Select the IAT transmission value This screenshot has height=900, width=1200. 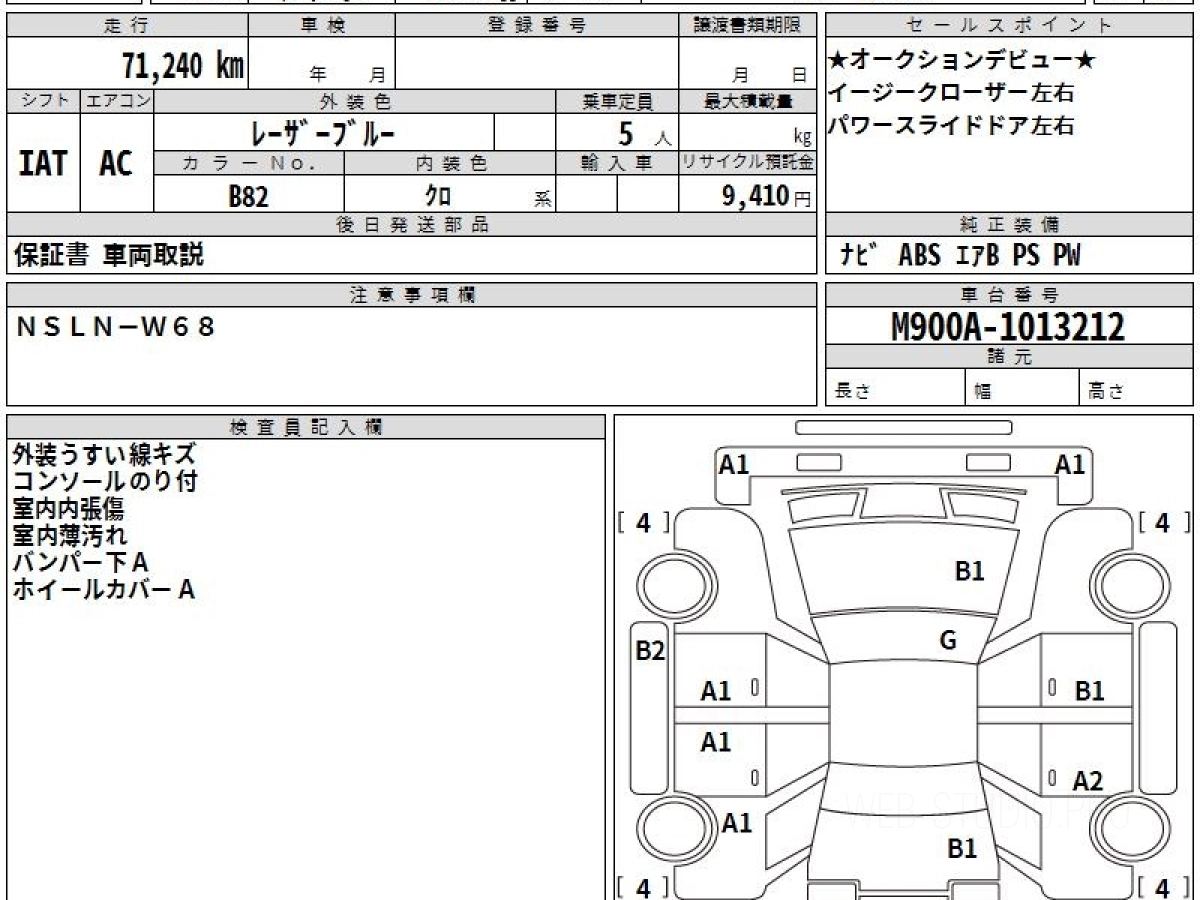click(x=43, y=162)
